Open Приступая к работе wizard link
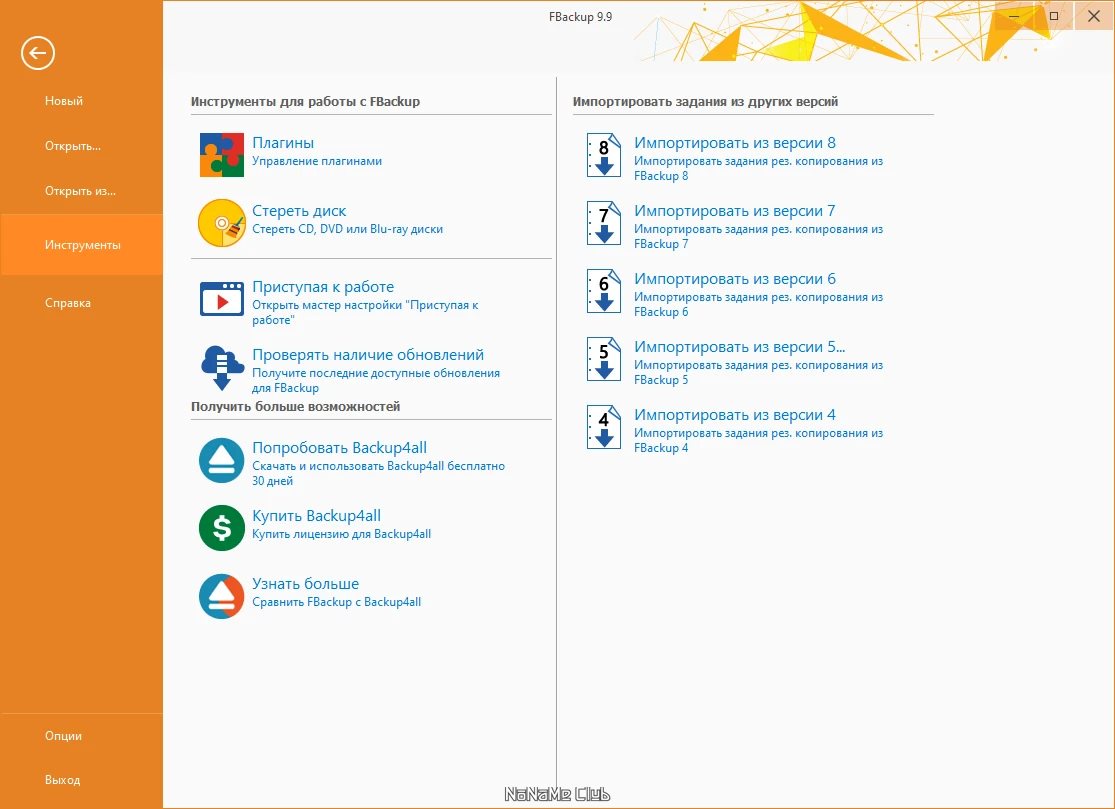Image resolution: width=1115 pixels, height=809 pixels. point(323,287)
